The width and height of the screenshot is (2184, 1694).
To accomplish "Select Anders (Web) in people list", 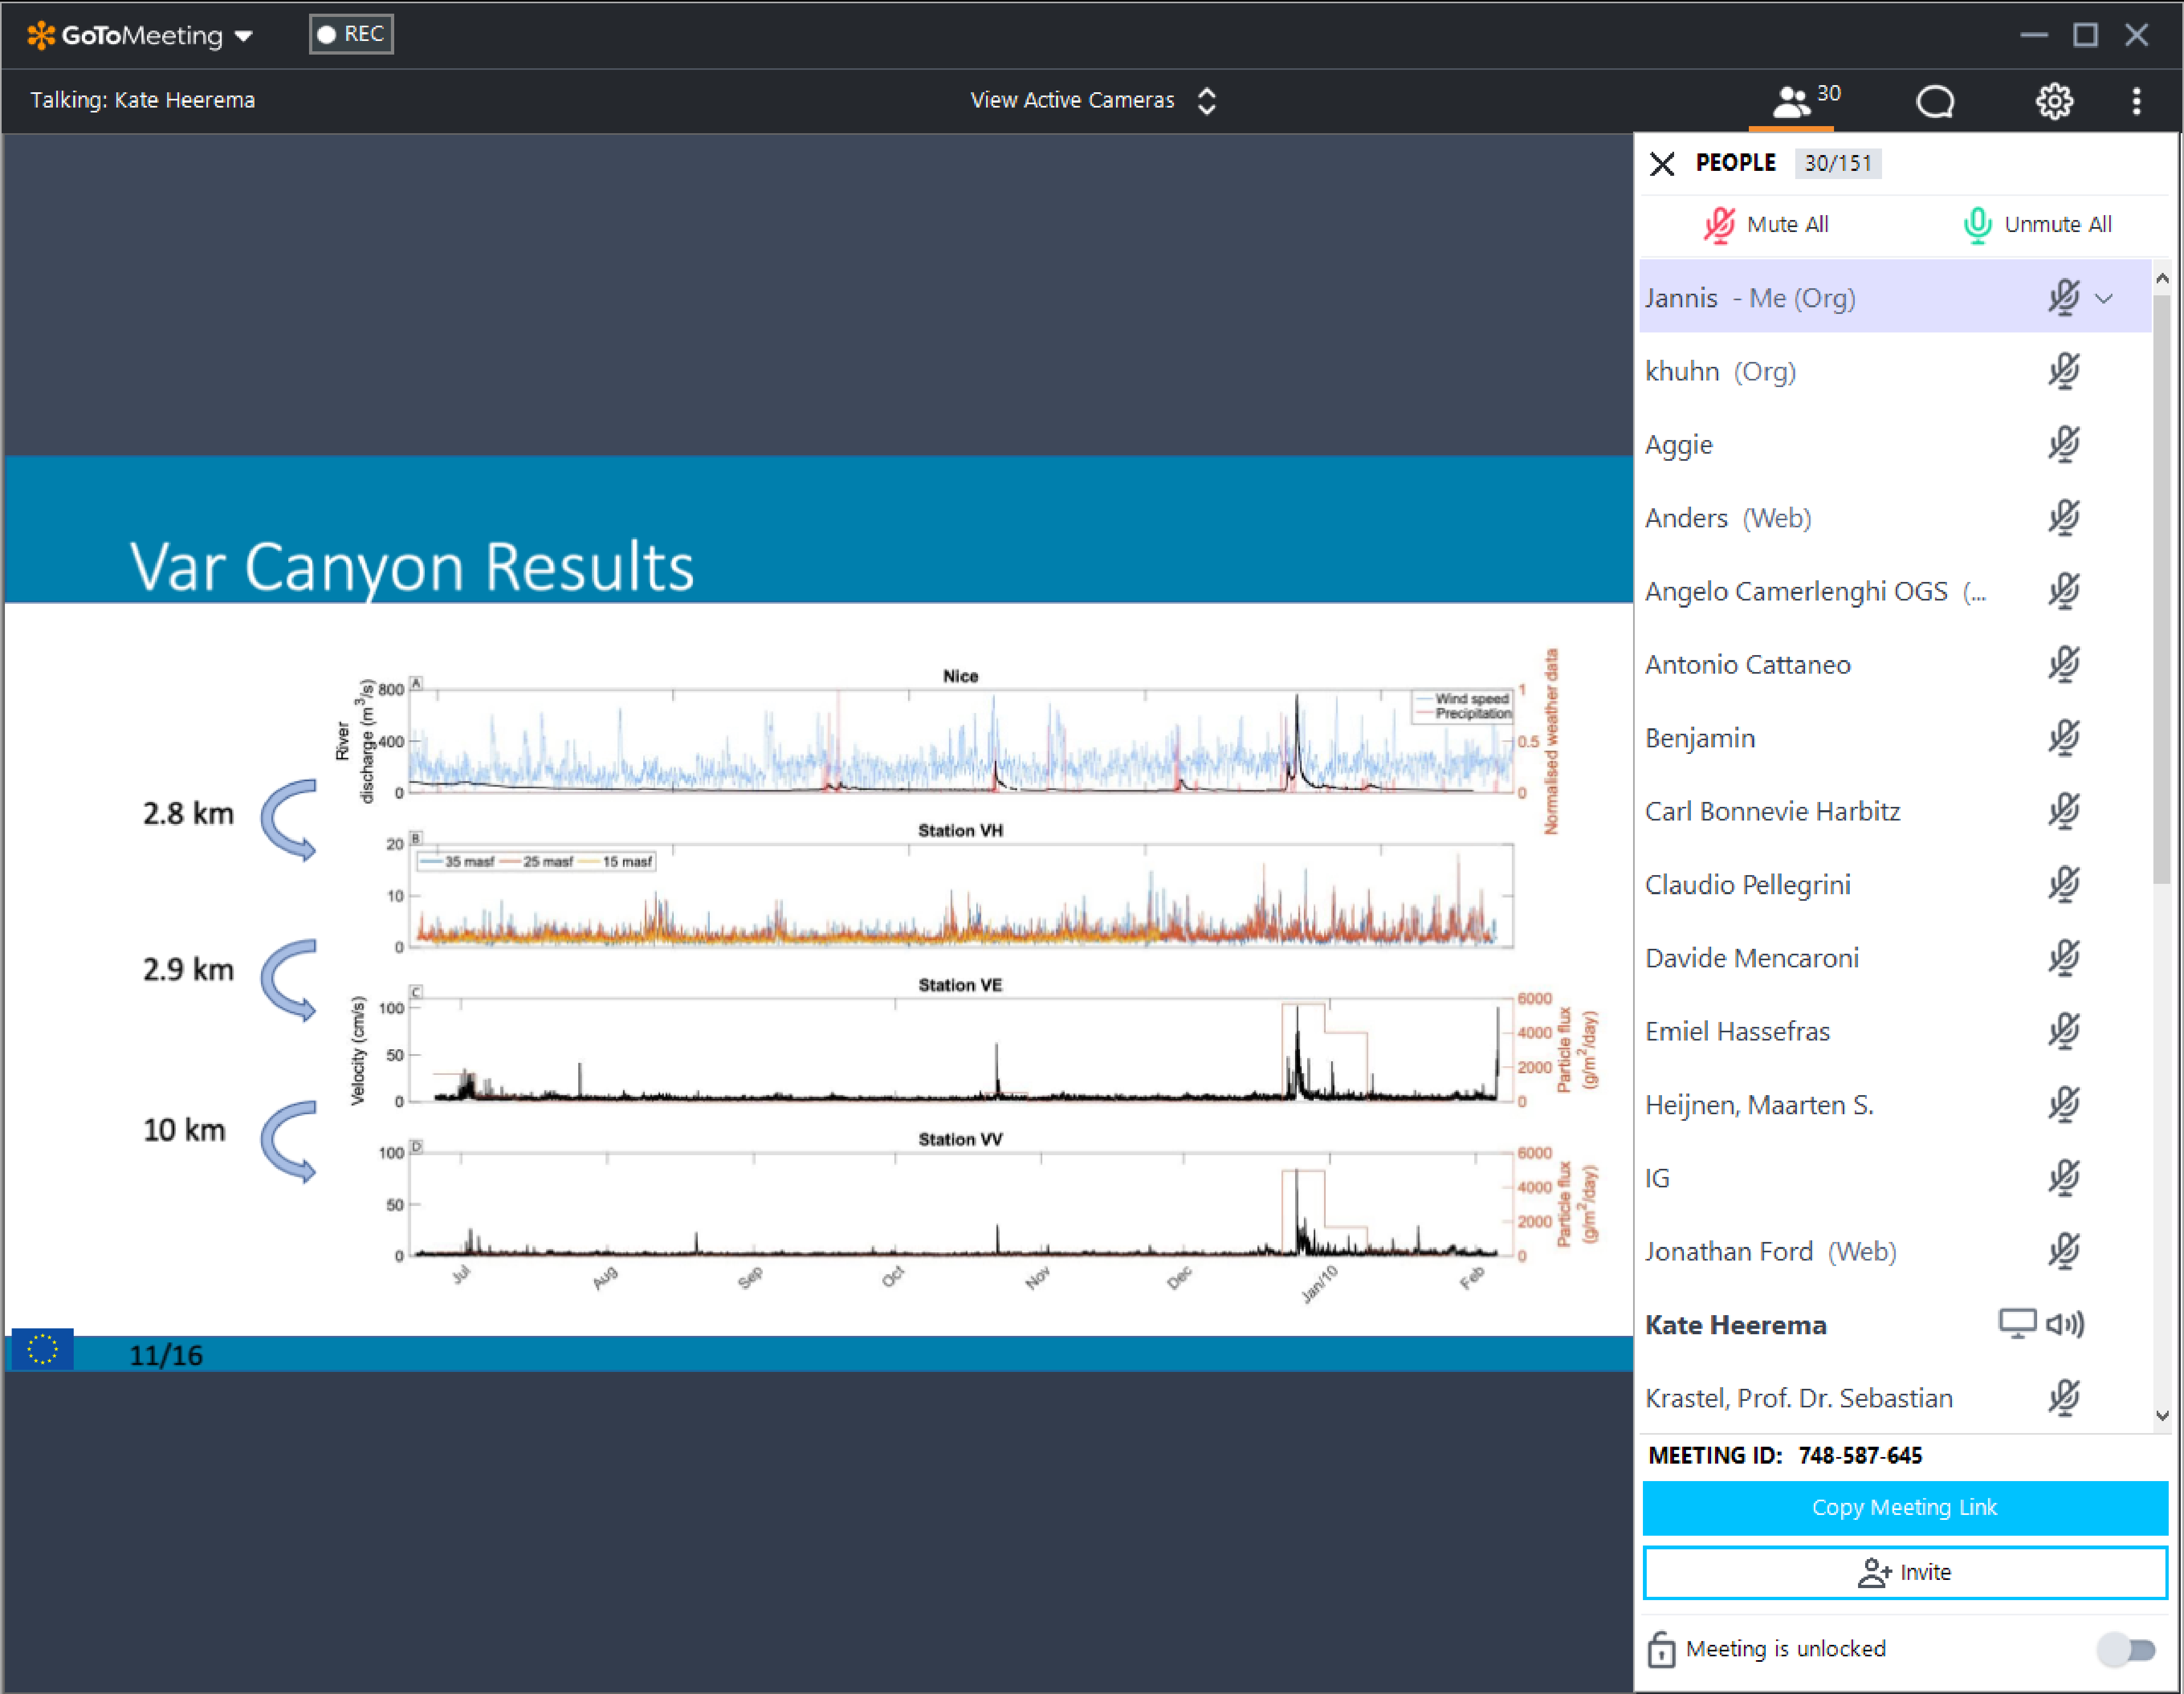I will point(1895,517).
